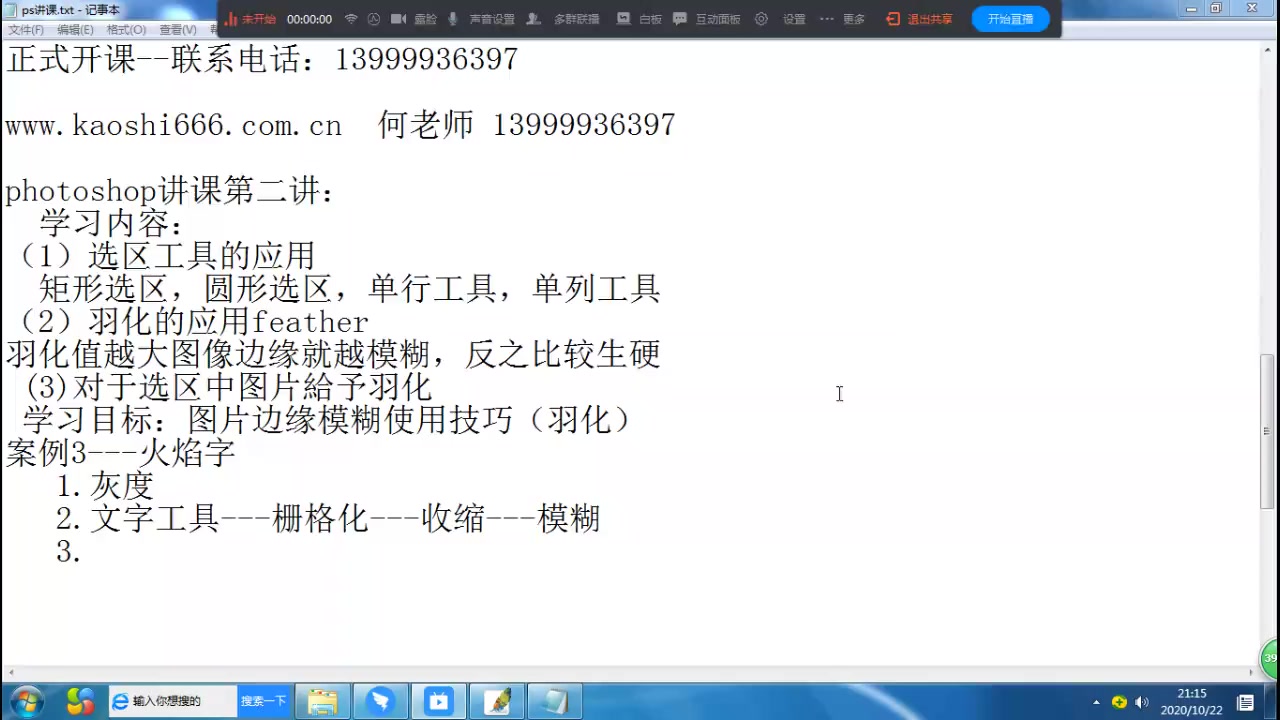Screen dimensions: 1280x720
Task: Open the 查看(V) menu in Notepad
Action: pos(178,30)
